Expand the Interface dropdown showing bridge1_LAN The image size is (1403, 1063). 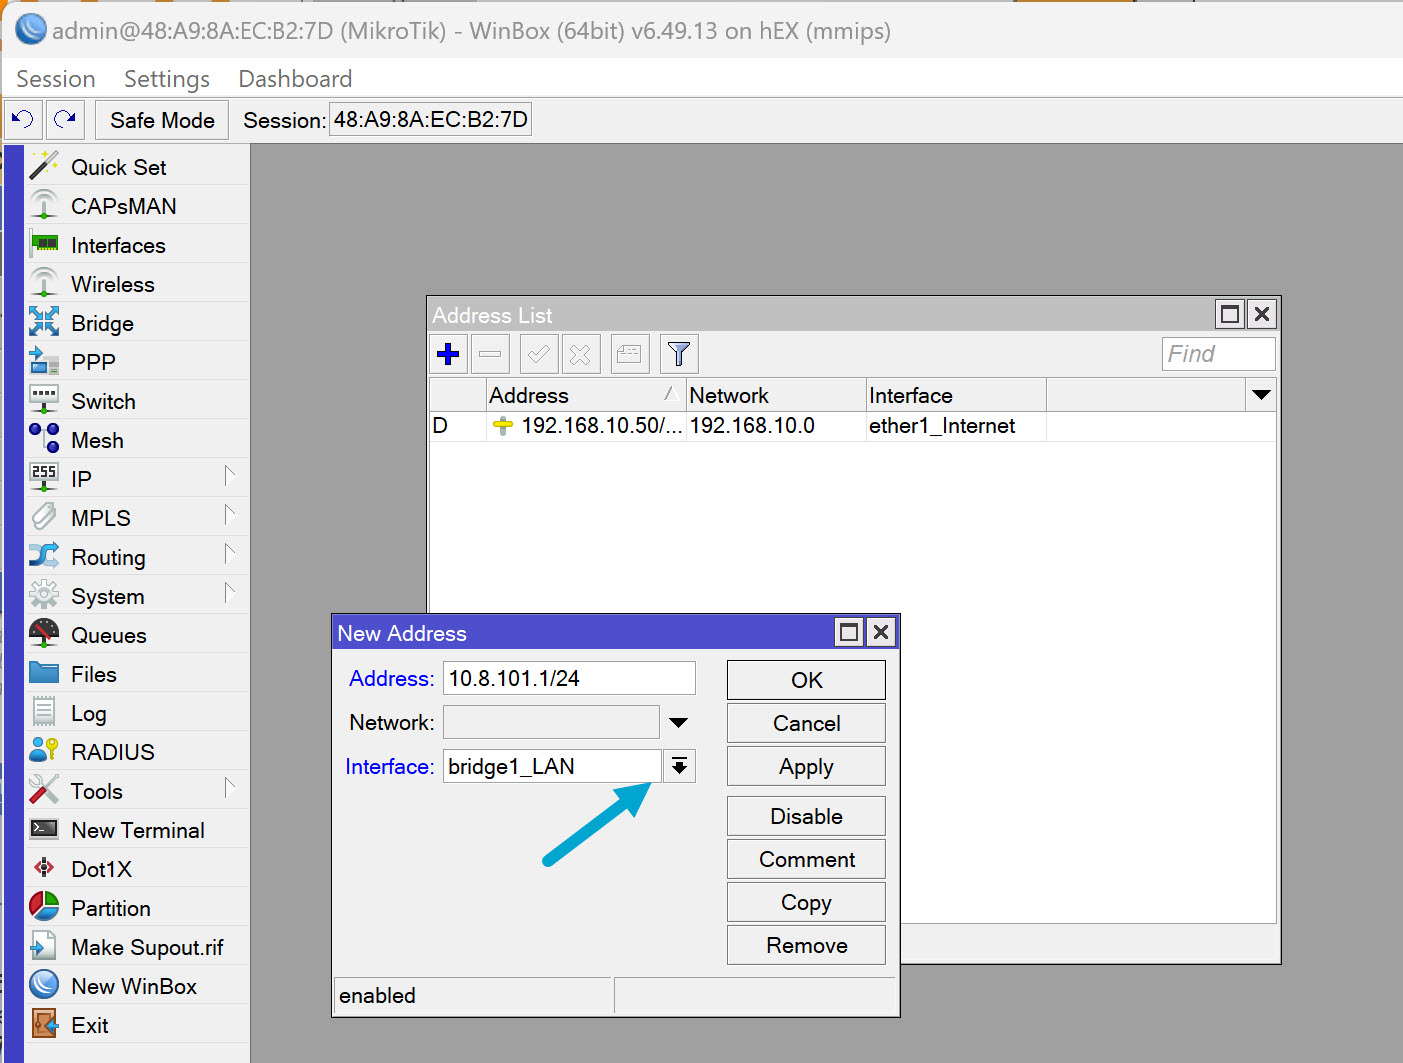pos(679,765)
